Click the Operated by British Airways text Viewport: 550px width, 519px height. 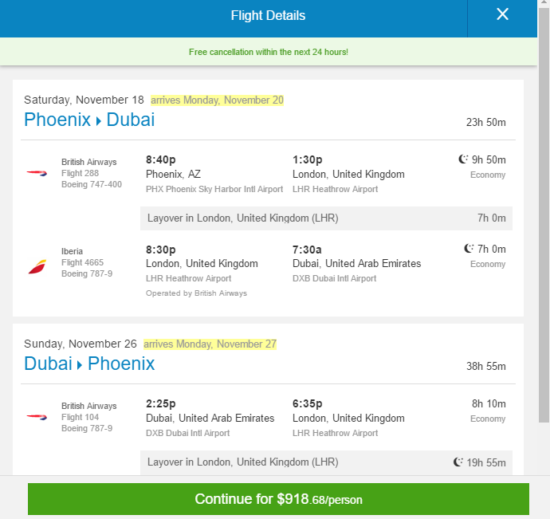click(x=196, y=293)
